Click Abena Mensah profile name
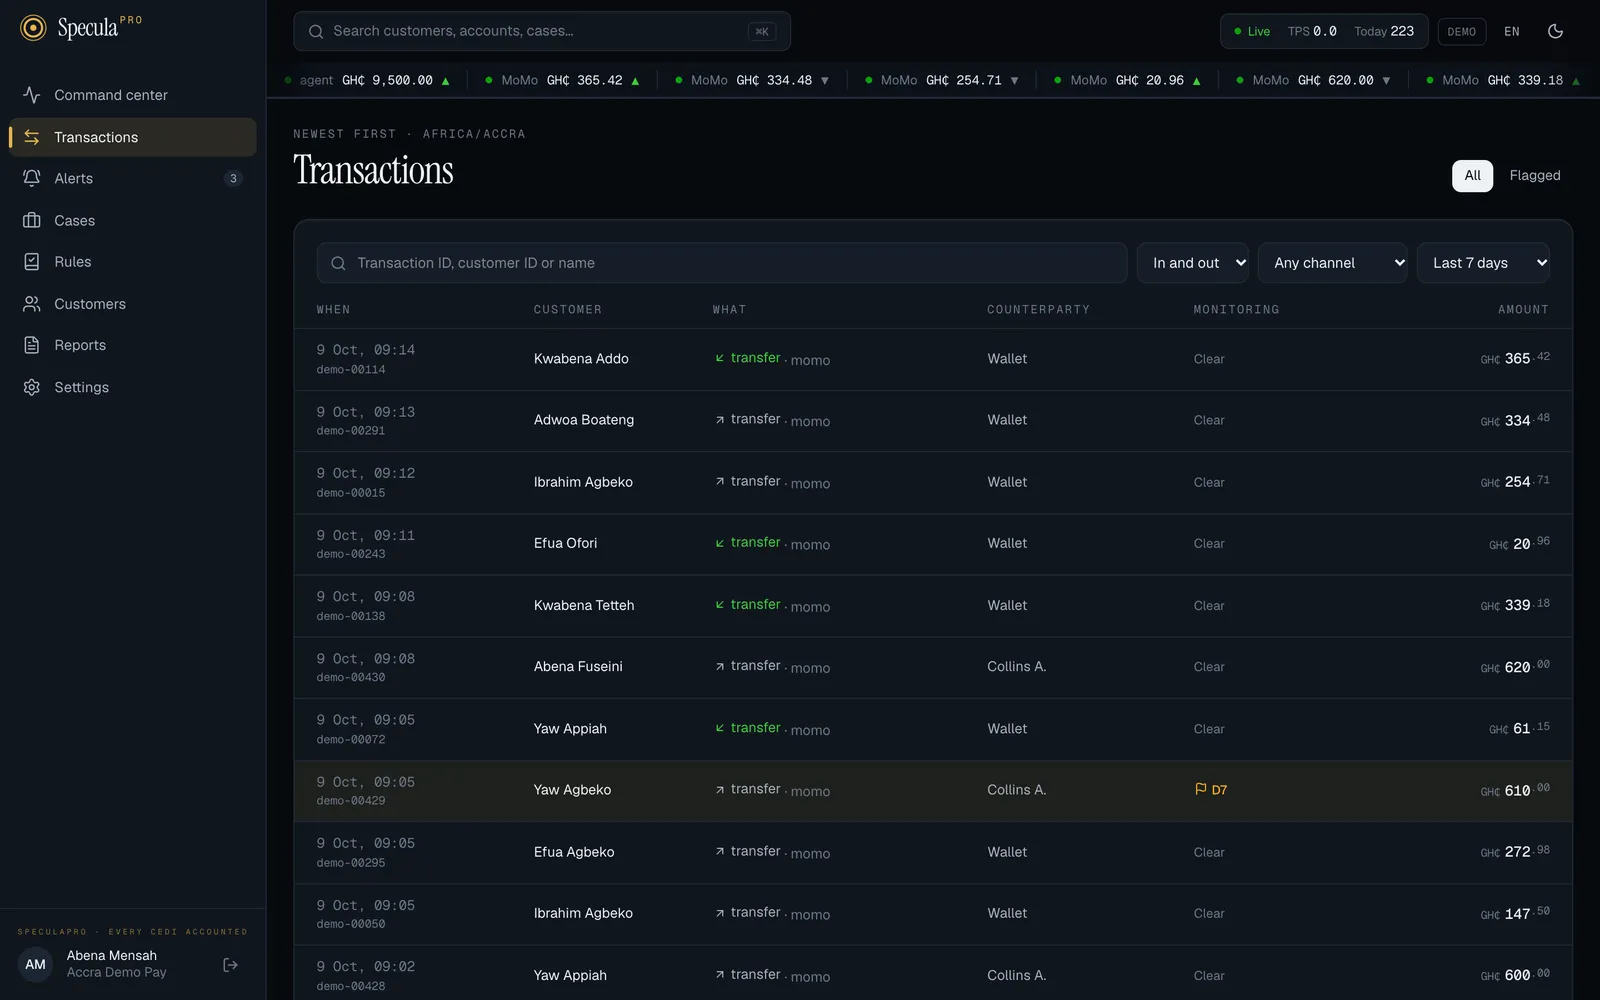The height and width of the screenshot is (1000, 1600). [x=112, y=956]
